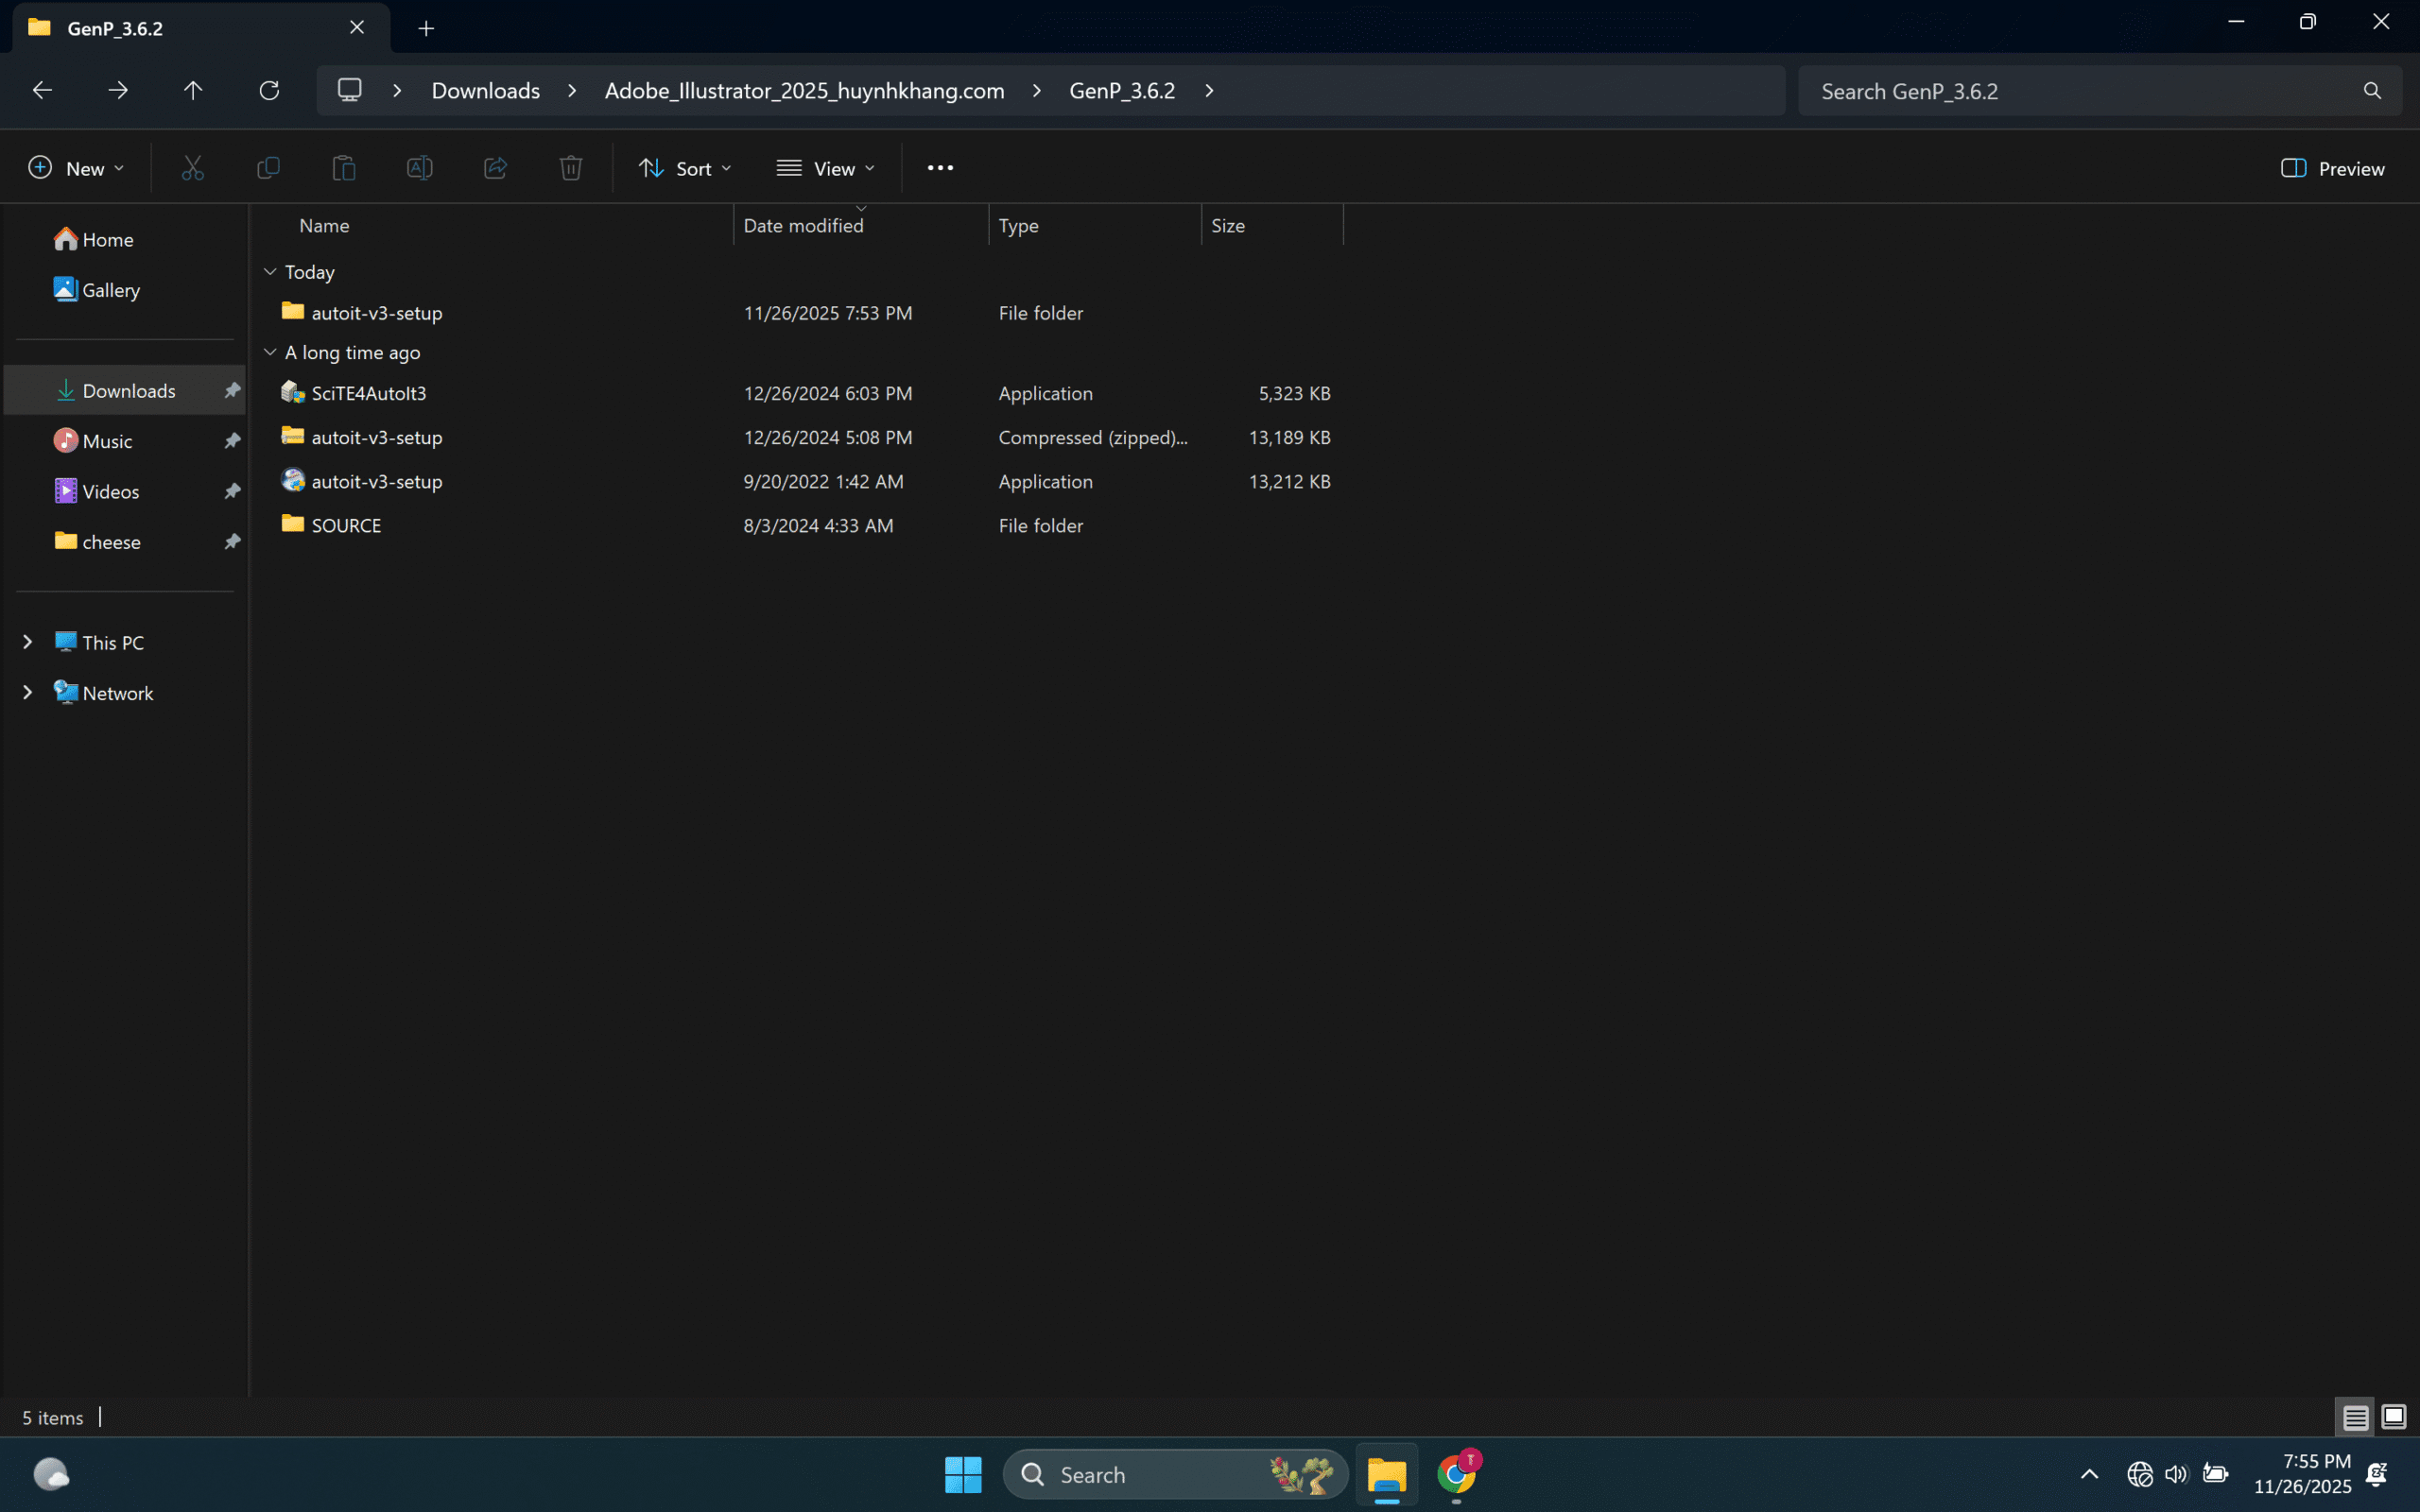The width and height of the screenshot is (2420, 1512).
Task: Toggle the Preview pane
Action: tap(2332, 168)
